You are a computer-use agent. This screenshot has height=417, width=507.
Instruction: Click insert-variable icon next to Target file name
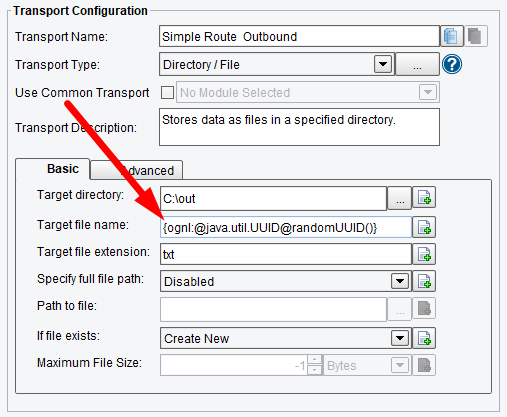[424, 227]
